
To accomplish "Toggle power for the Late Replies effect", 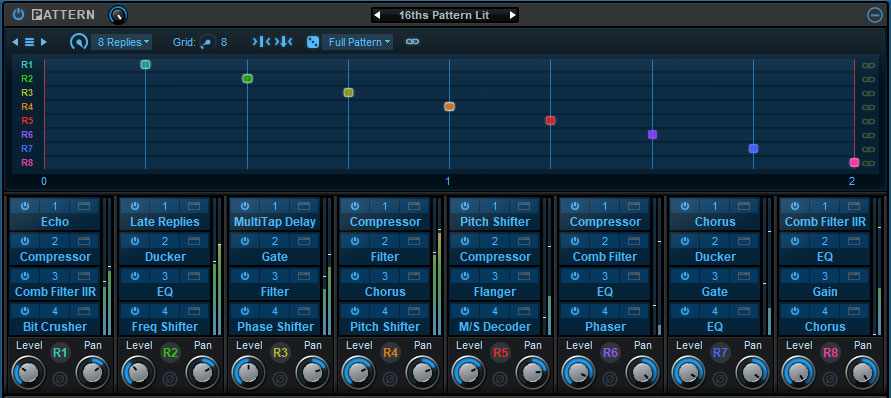I will coord(135,206).
